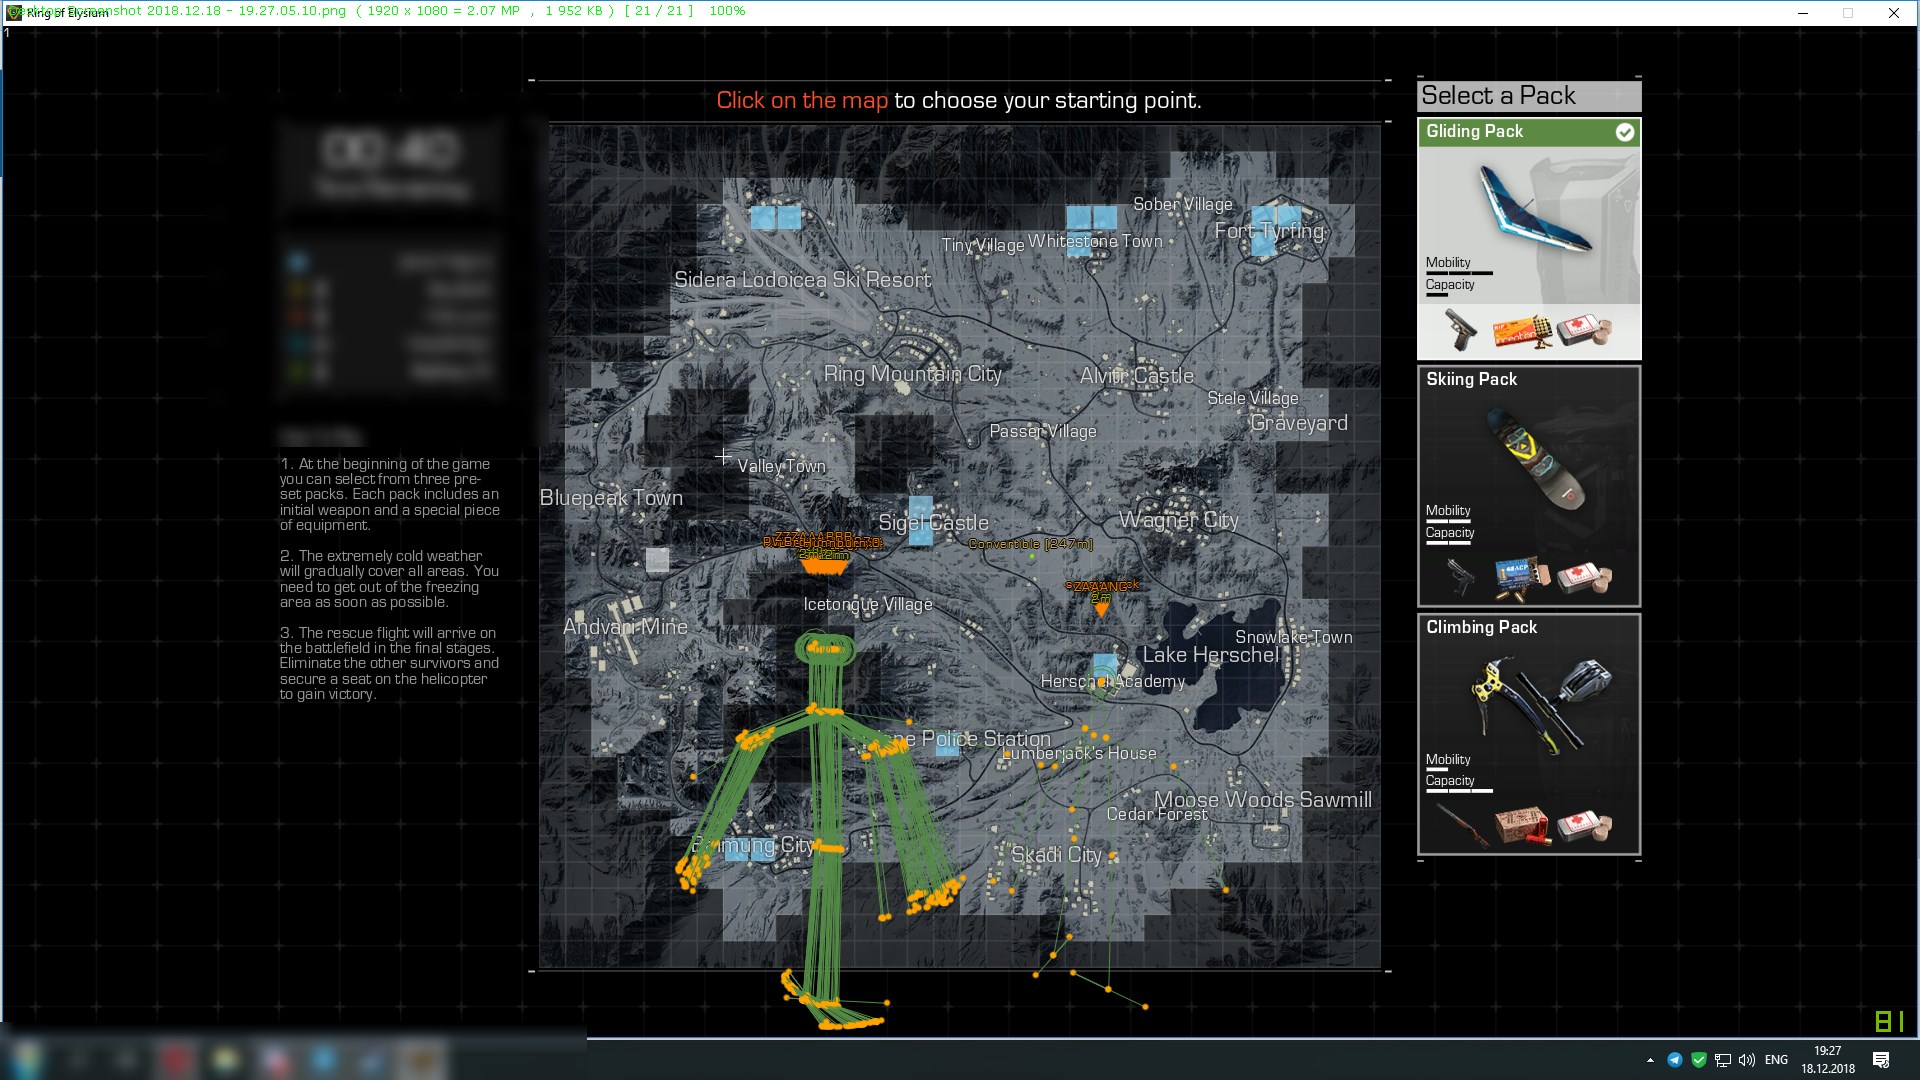The image size is (1920, 1080).
Task: Select Fort Tyrfing on the map
Action: point(1269,231)
